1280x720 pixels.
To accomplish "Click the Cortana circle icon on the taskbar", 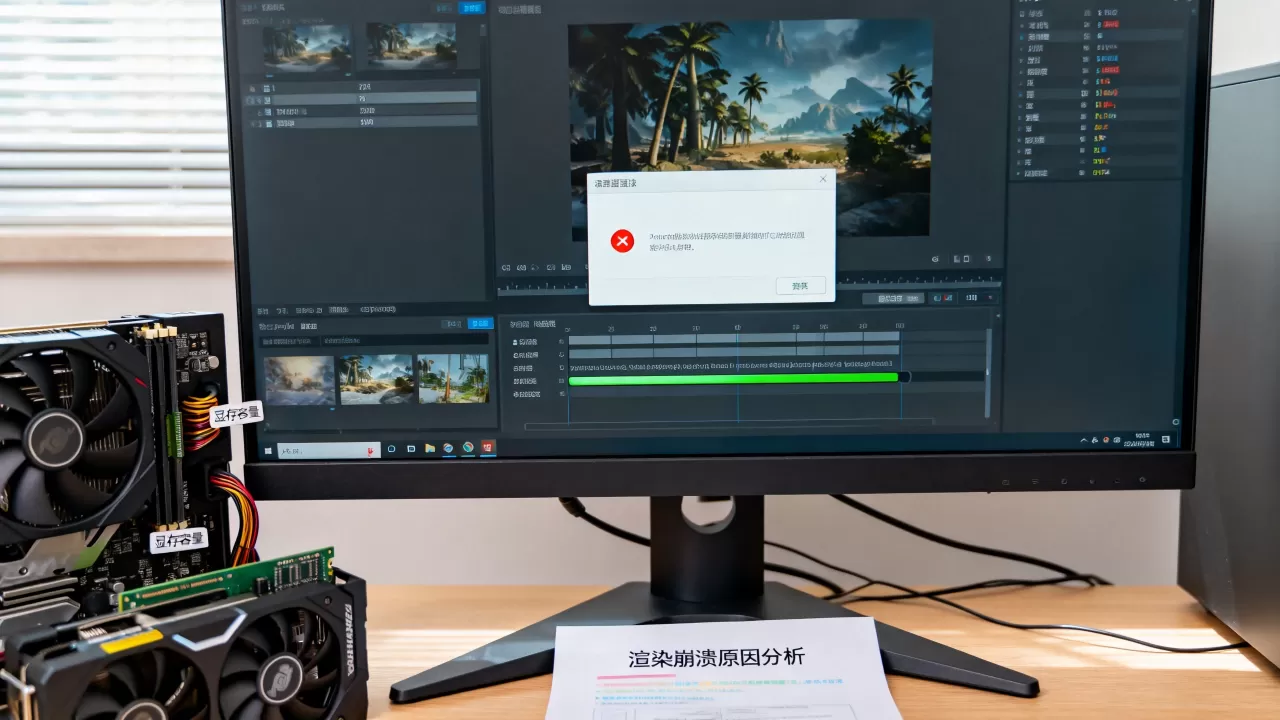I will (391, 449).
